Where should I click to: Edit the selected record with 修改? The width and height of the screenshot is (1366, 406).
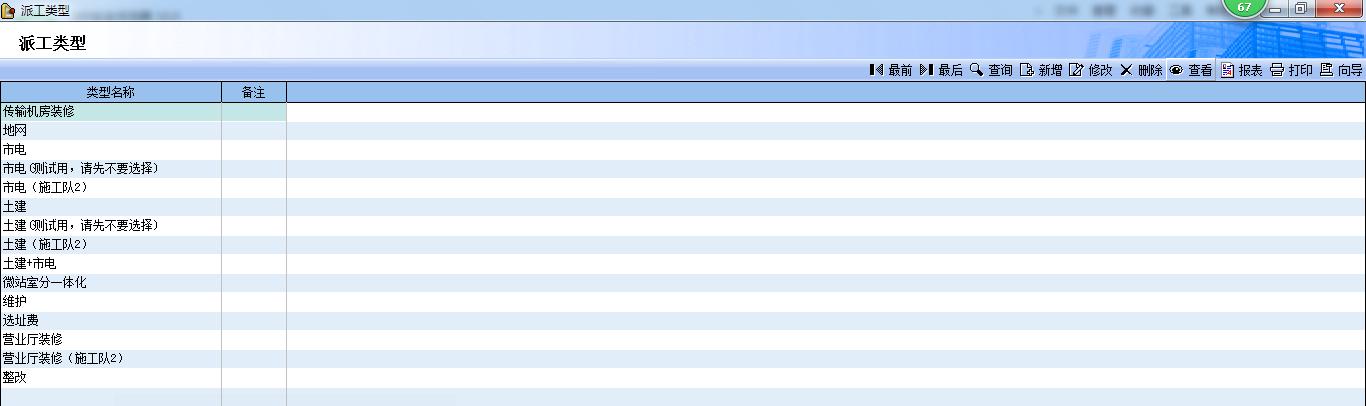point(1090,70)
